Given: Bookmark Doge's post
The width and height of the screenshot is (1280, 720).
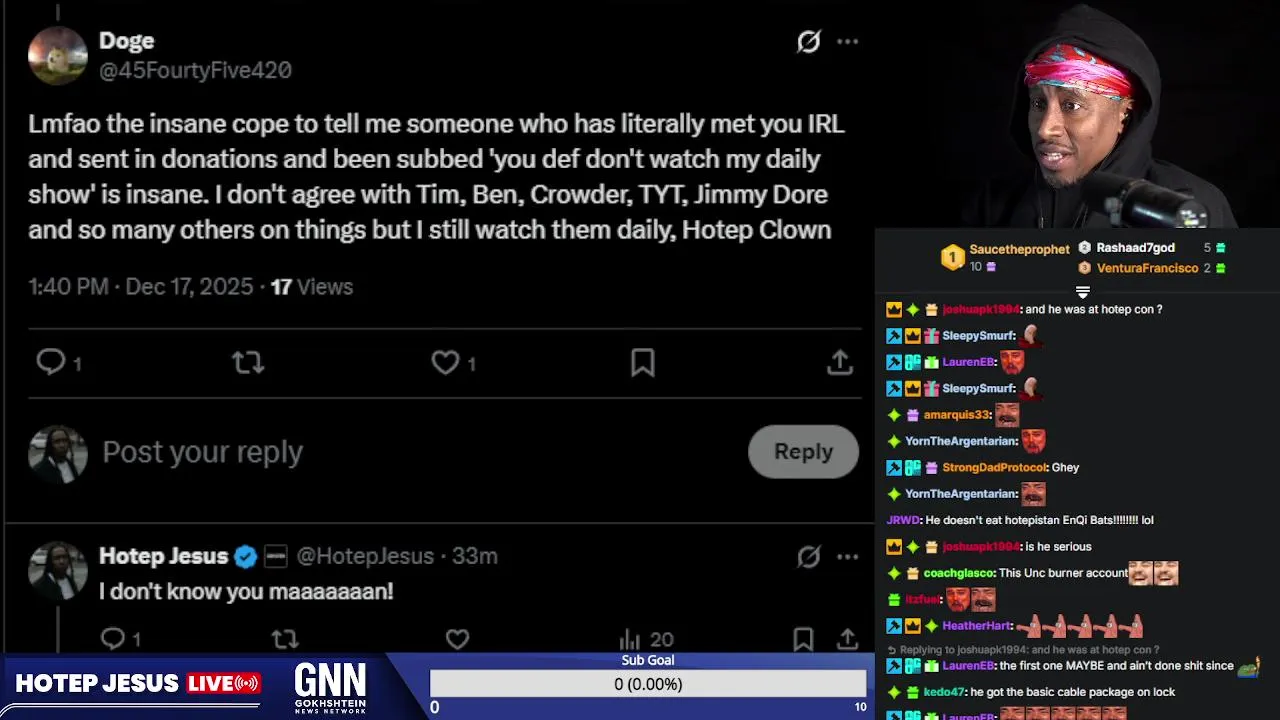Looking at the screenshot, I should (643, 362).
